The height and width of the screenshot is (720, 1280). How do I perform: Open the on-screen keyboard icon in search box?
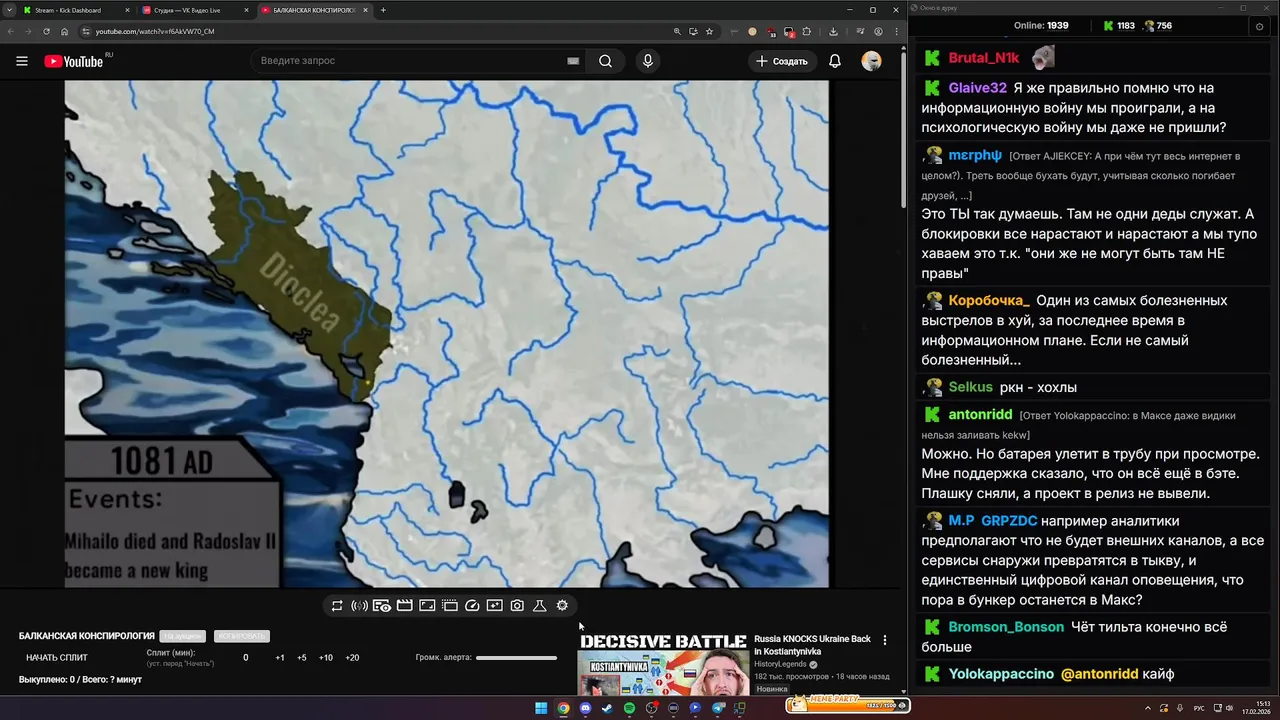[573, 61]
